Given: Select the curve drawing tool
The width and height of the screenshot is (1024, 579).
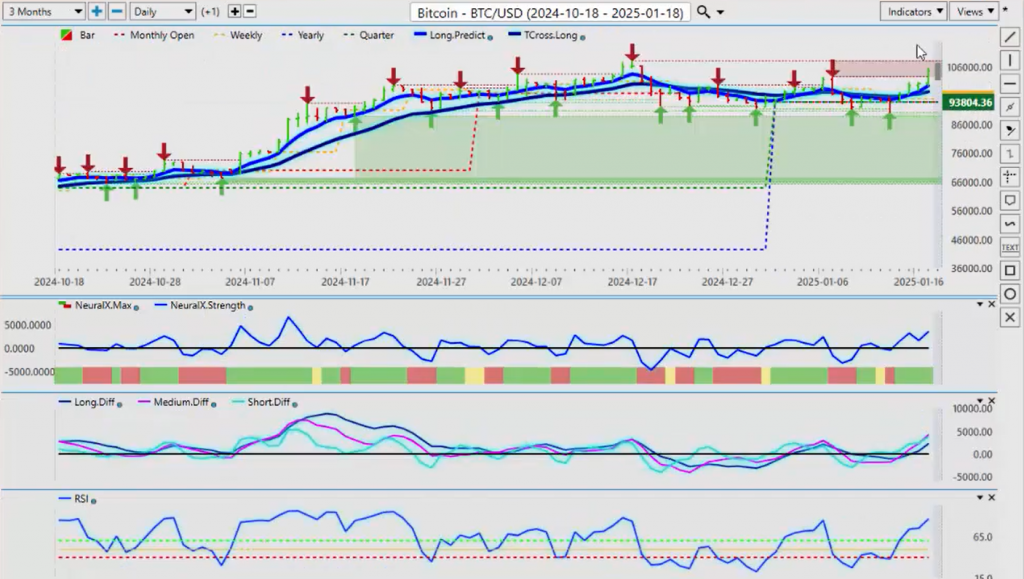Looking at the screenshot, I should coord(1010,224).
